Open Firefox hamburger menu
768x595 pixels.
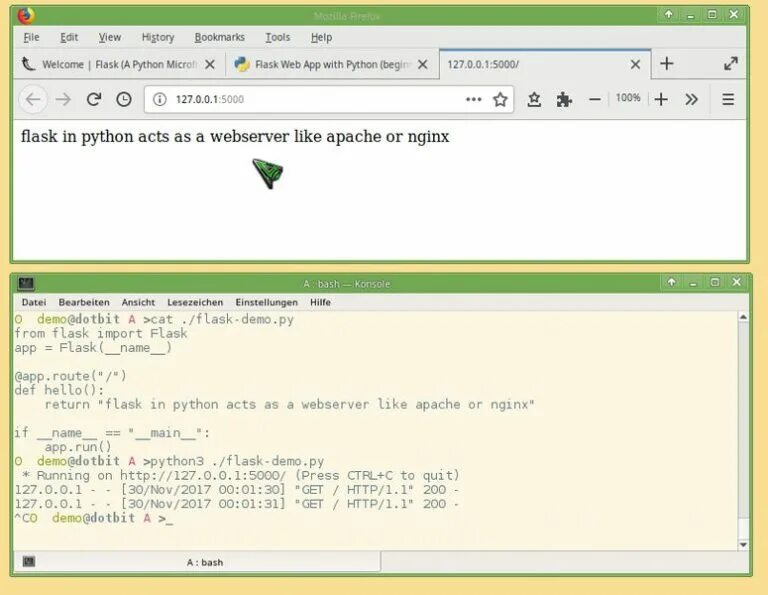pos(728,99)
